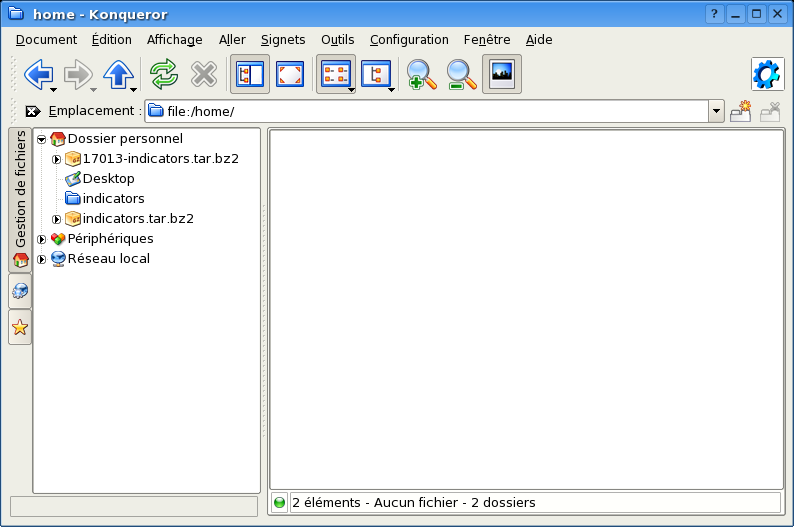Screen dimensions: 794x527
Task: Zoom out with the minus magnifier
Action: coord(461,74)
